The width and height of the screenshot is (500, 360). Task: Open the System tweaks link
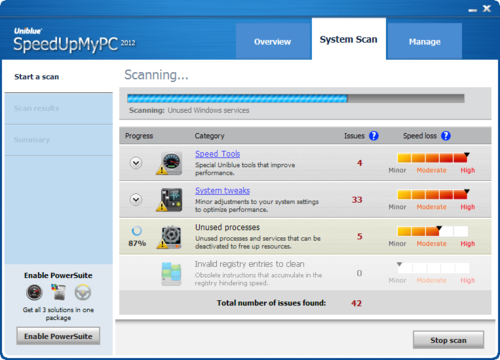coord(223,191)
